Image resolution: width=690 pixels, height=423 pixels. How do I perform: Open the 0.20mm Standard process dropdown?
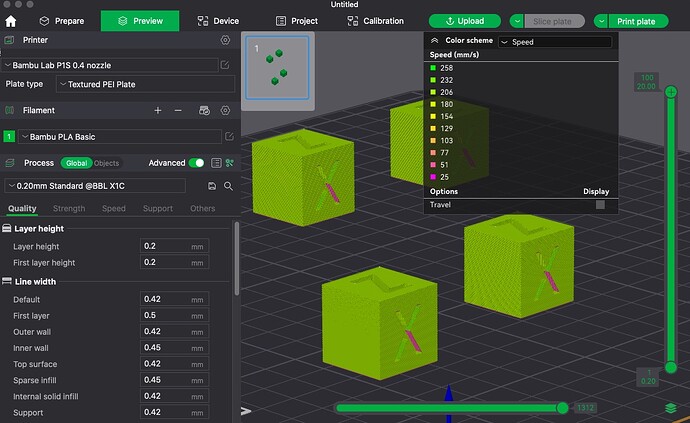tap(95, 186)
